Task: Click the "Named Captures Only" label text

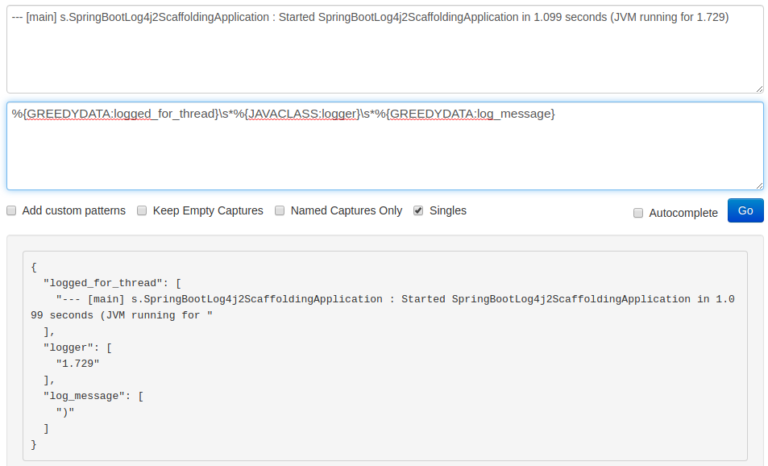Action: click(x=346, y=211)
